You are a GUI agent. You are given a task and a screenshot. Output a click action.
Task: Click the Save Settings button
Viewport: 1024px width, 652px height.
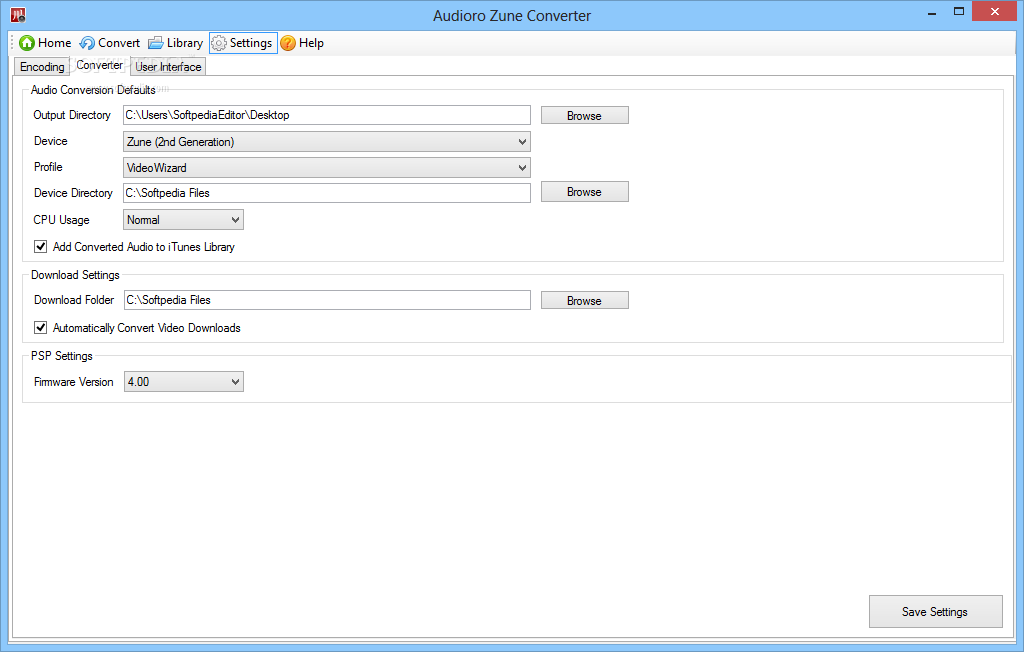(x=935, y=611)
